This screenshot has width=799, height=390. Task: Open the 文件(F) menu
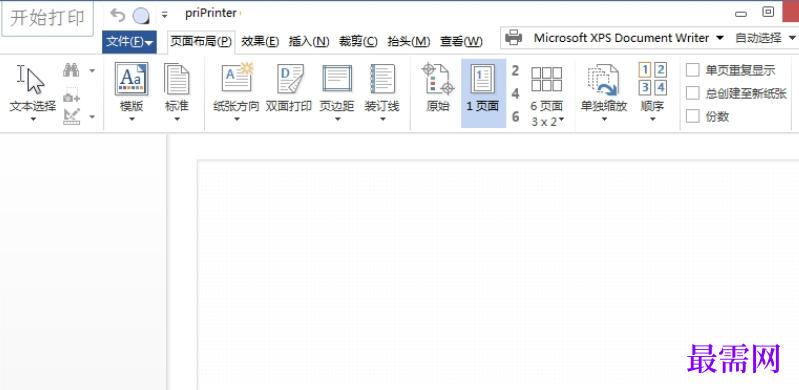click(129, 42)
